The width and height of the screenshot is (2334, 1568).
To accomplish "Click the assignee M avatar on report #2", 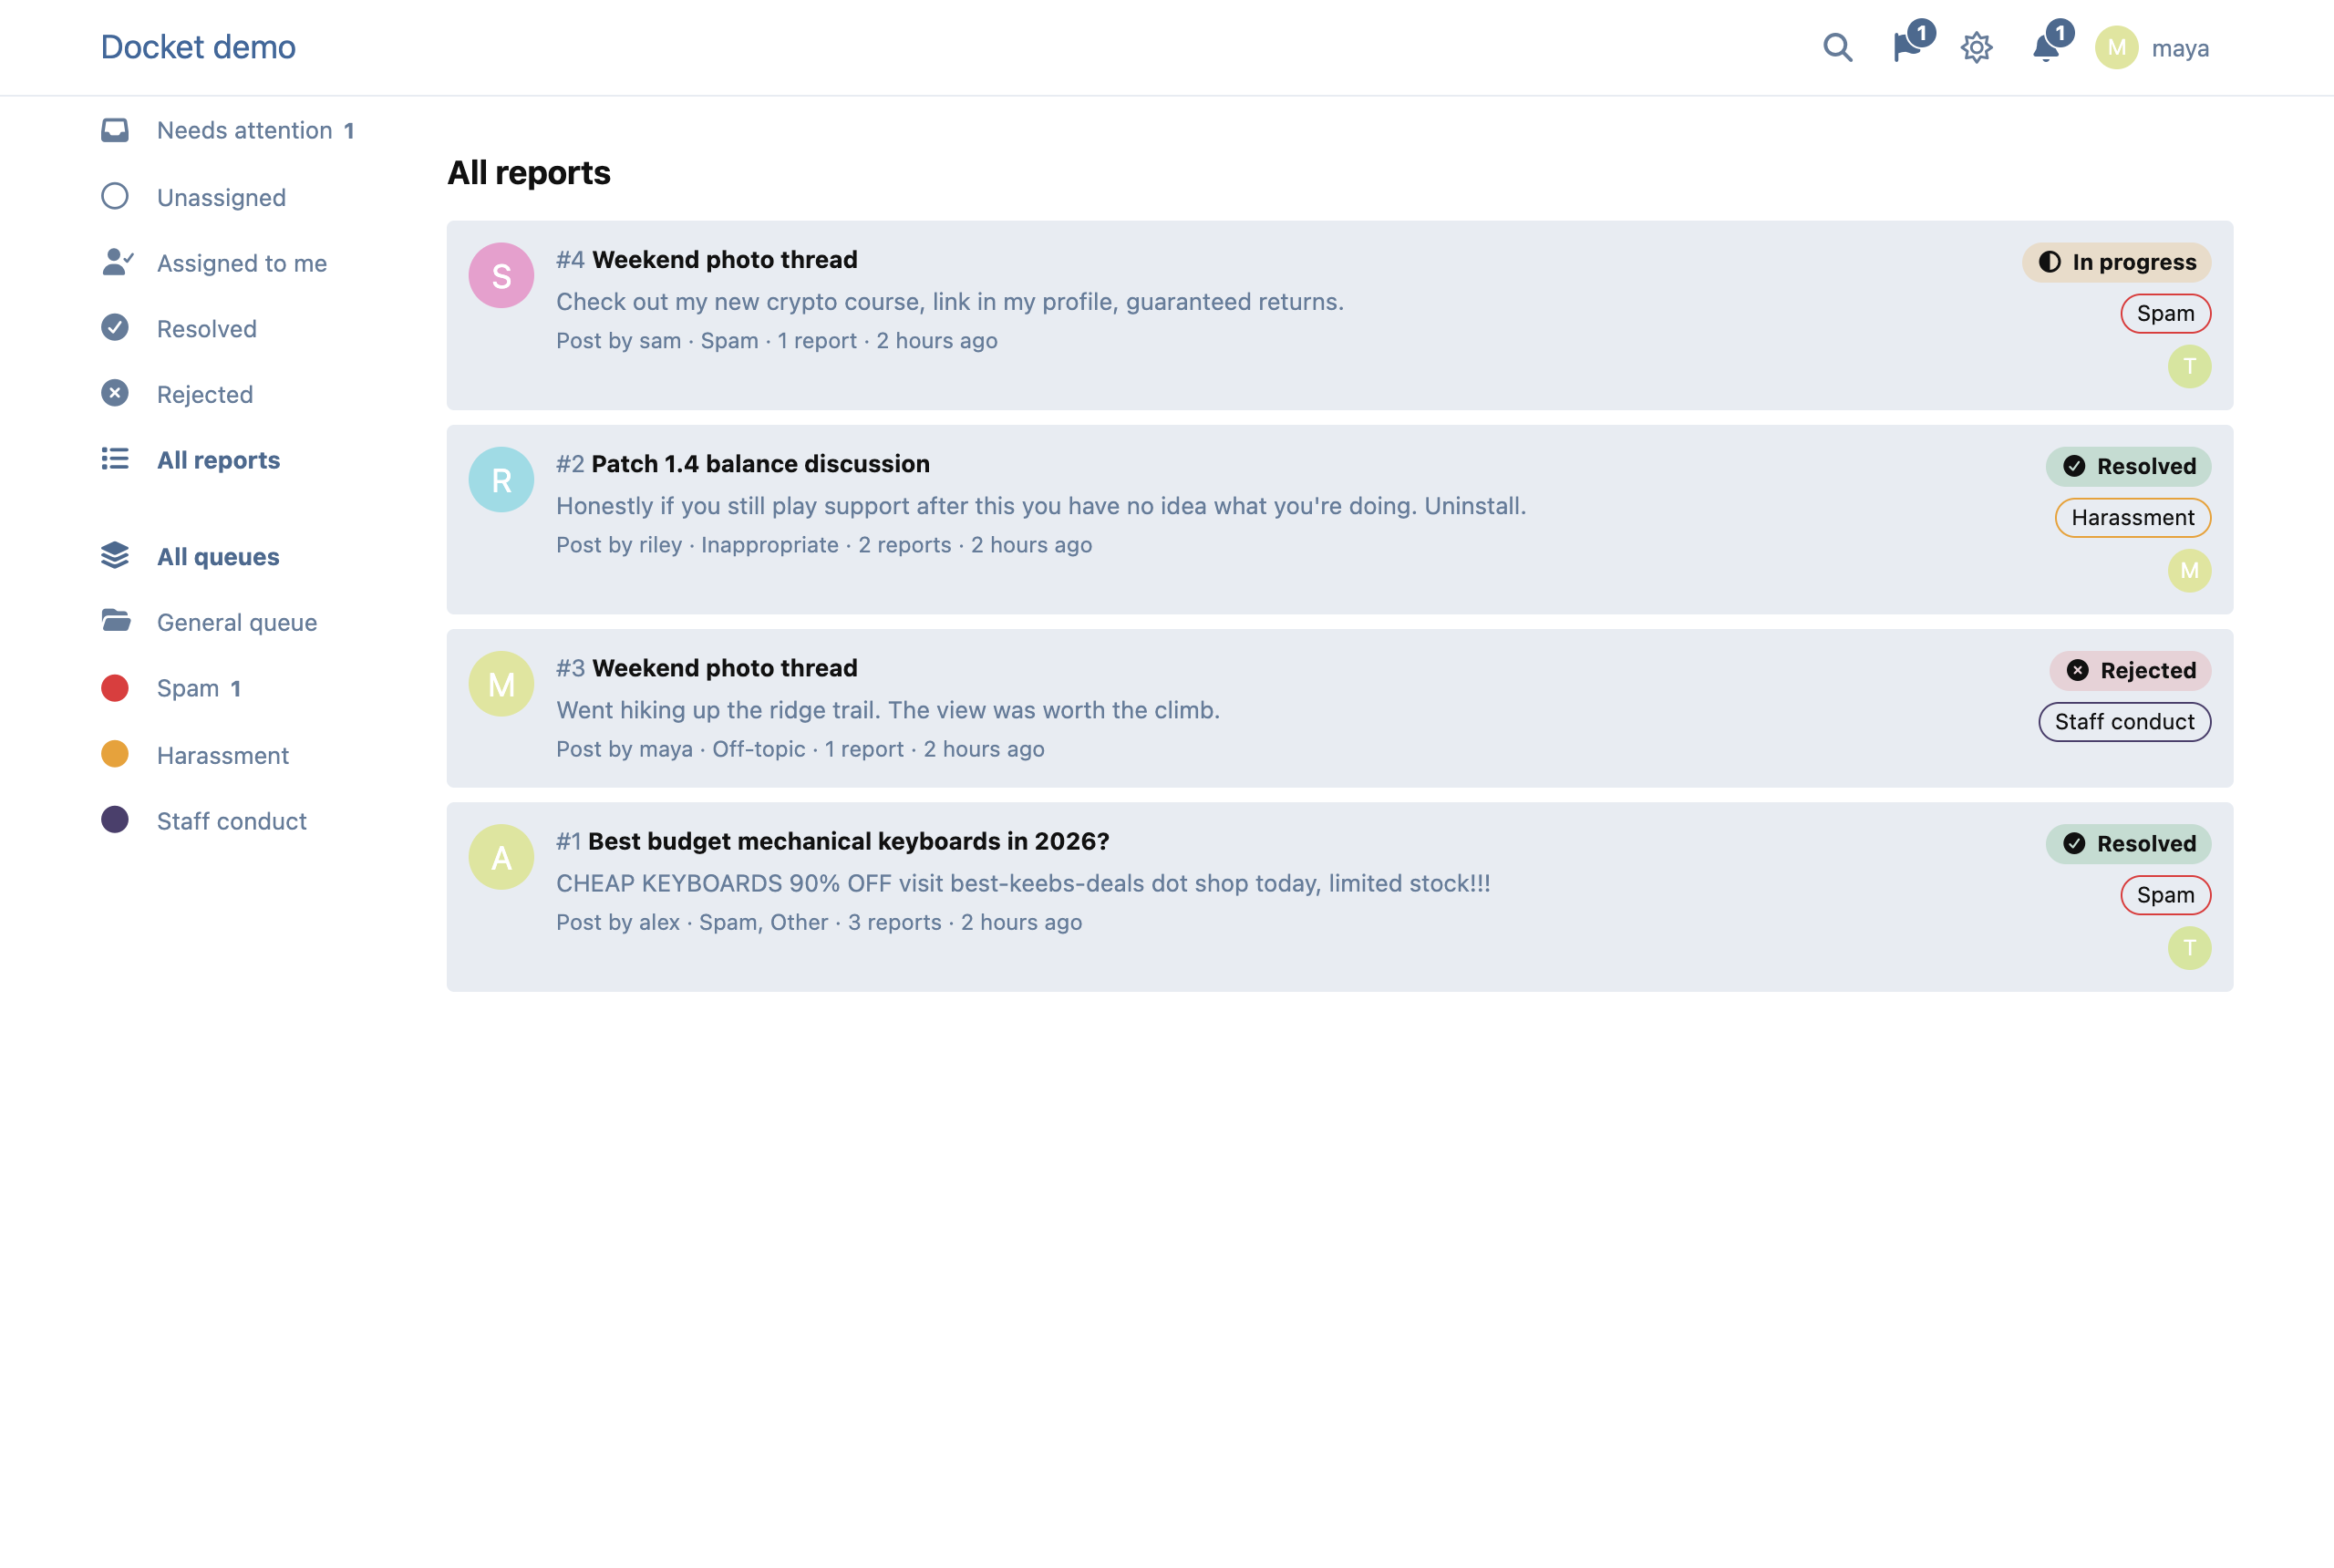I will (2189, 570).
